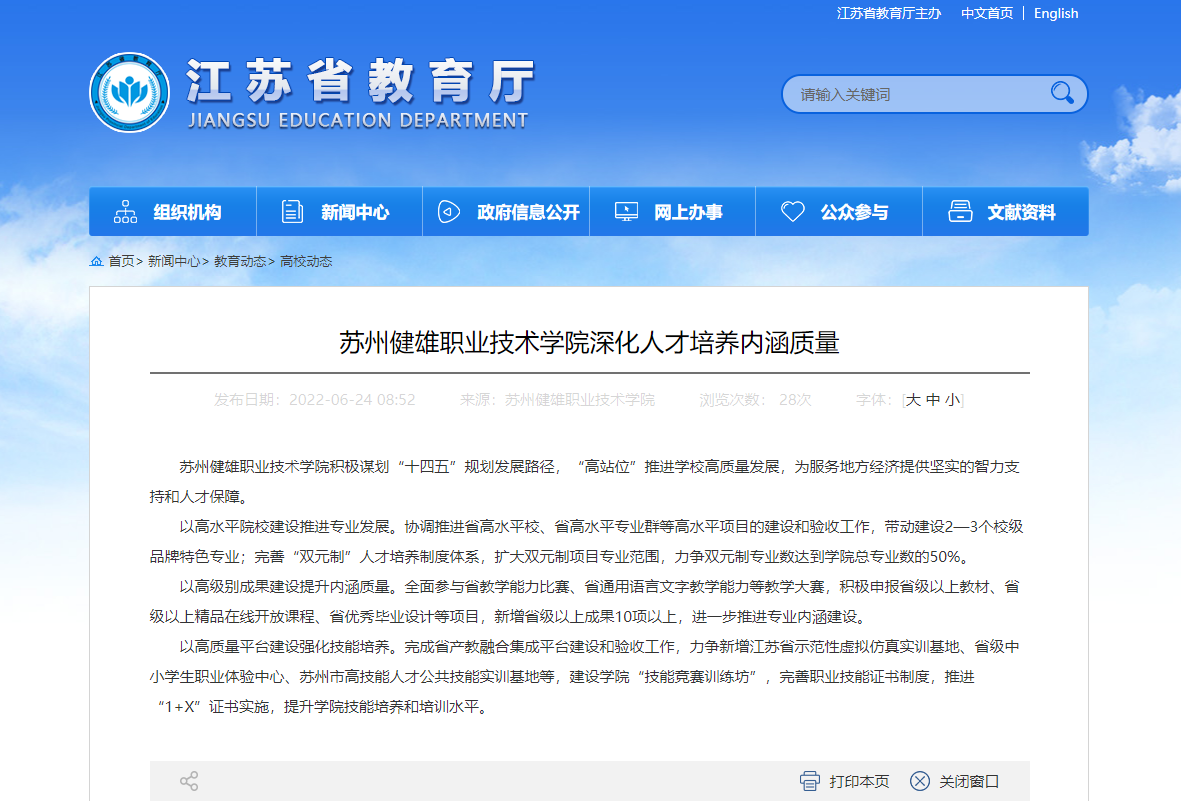Click the search magnifier icon
Image resolution: width=1181 pixels, height=801 pixels.
(1062, 94)
